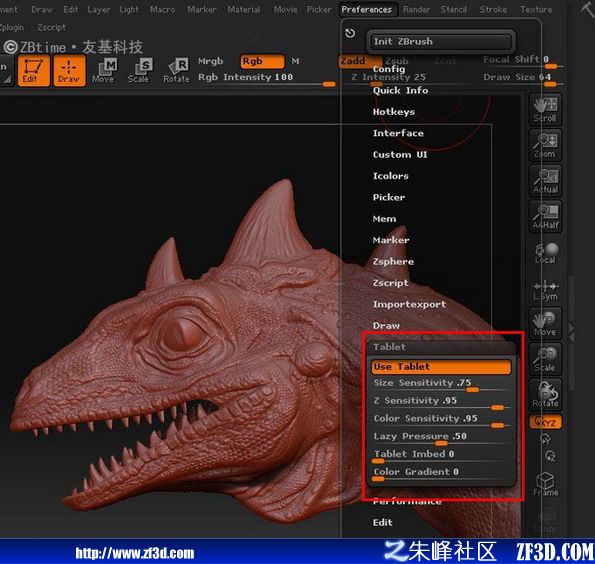The height and width of the screenshot is (564, 595).
Task: Open the top Marker menu
Action: [201, 9]
